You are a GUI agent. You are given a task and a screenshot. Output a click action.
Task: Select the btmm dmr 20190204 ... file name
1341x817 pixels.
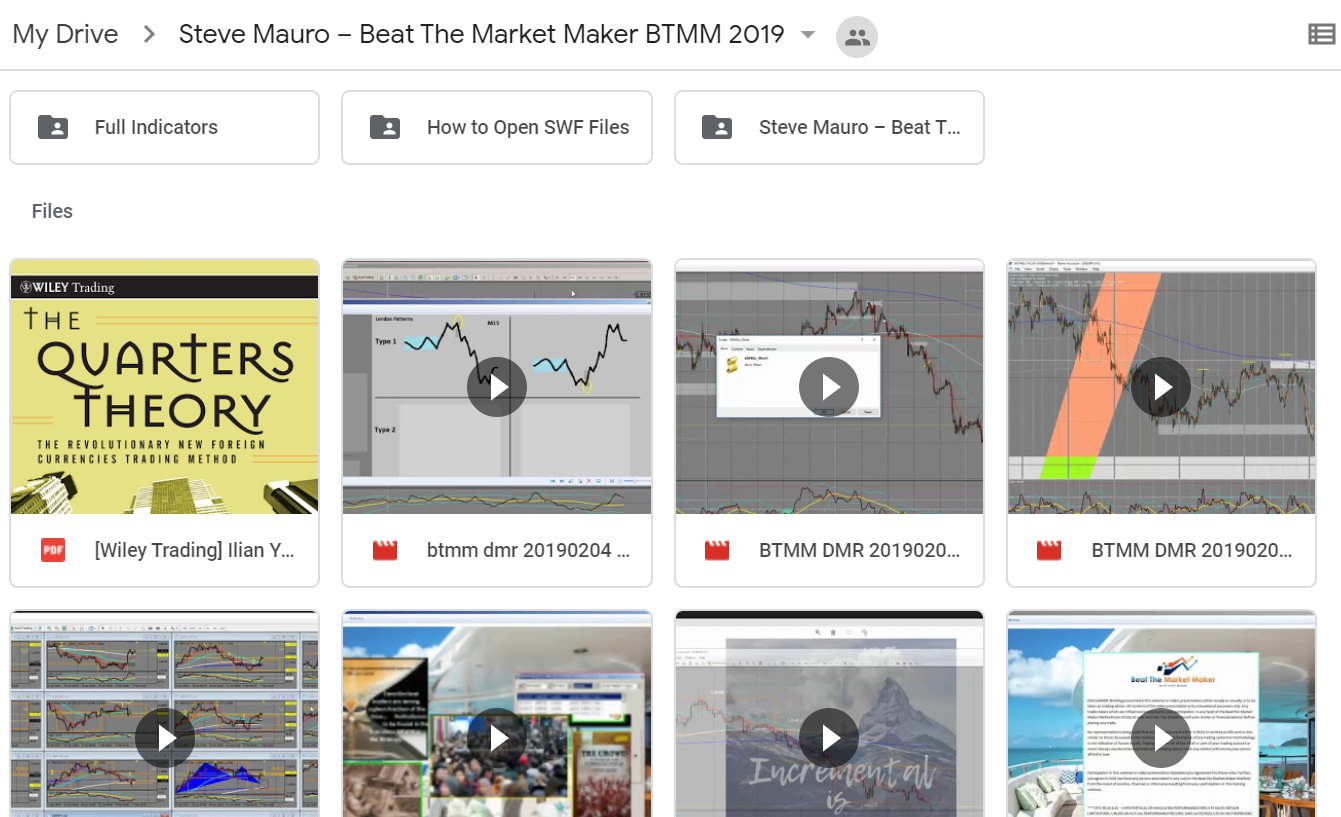pyautogui.click(x=528, y=550)
